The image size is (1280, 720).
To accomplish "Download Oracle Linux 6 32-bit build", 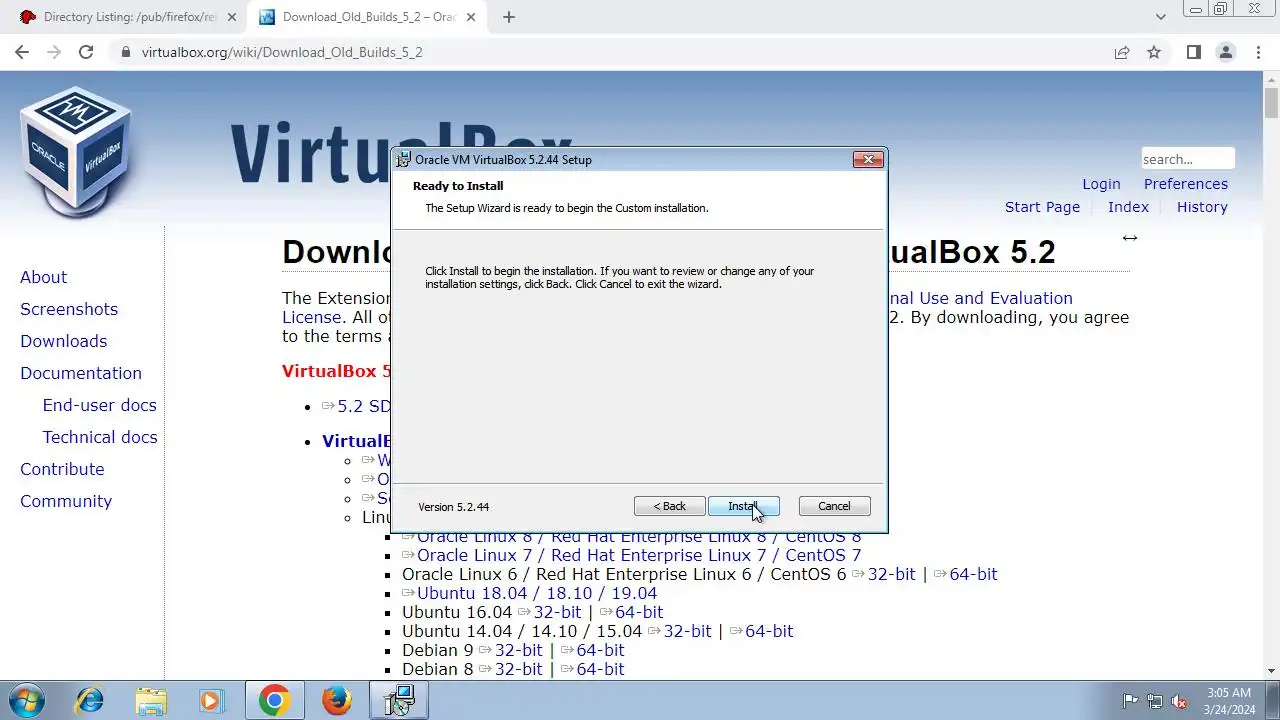I will pyautogui.click(x=891, y=574).
